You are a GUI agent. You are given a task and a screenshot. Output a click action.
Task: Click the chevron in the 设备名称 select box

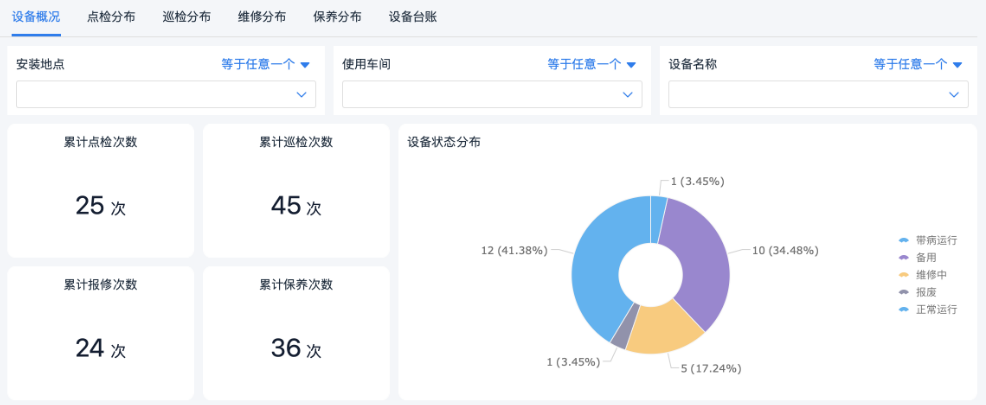coord(953,94)
